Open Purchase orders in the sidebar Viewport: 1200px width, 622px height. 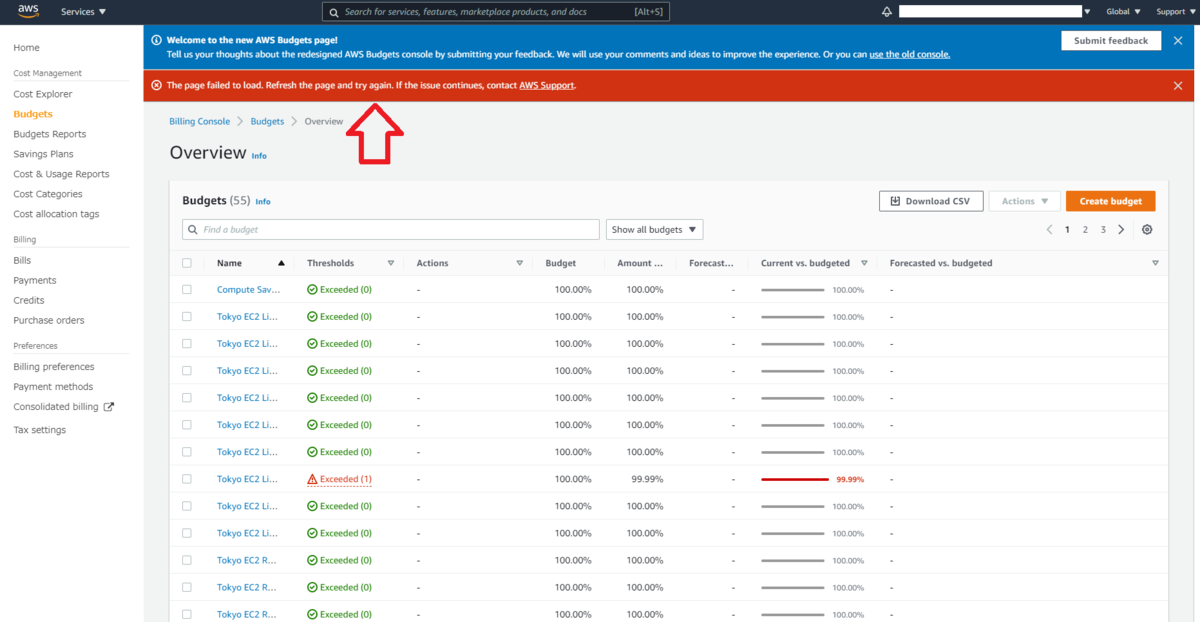tap(49, 320)
